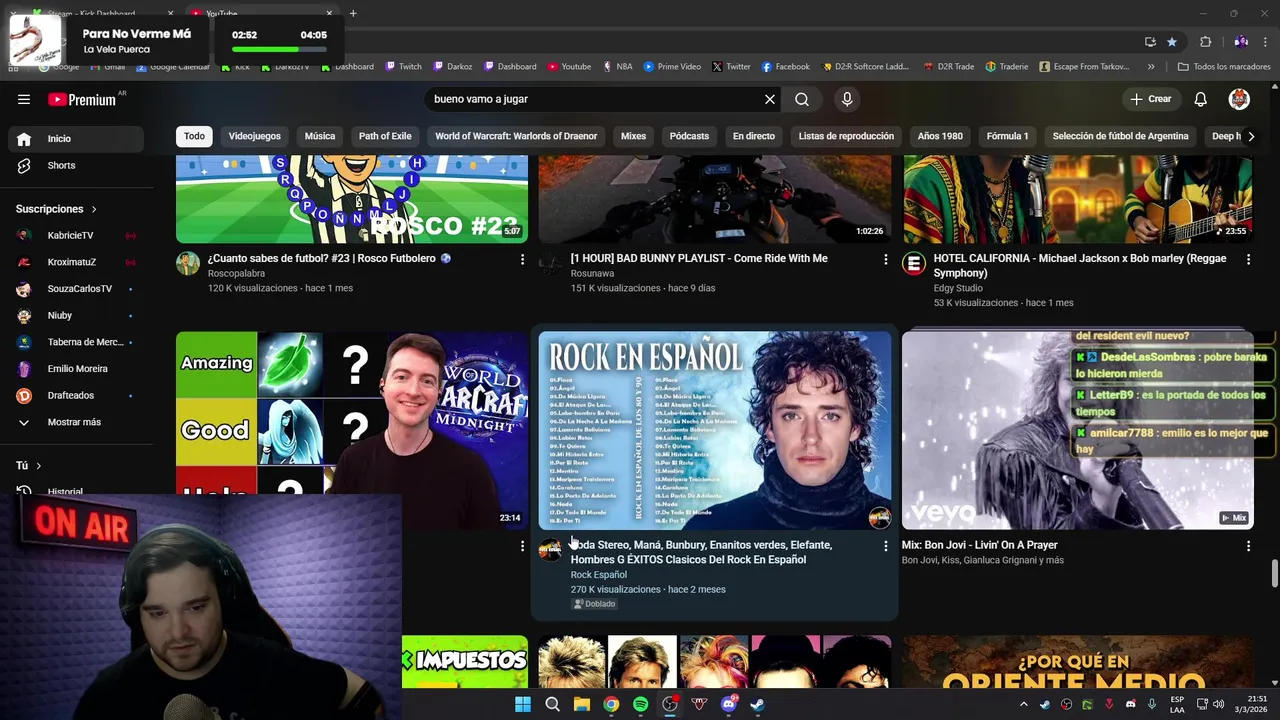Select the Fórmula 1 filter chip
Image resolution: width=1280 pixels, height=720 pixels.
(x=1007, y=136)
